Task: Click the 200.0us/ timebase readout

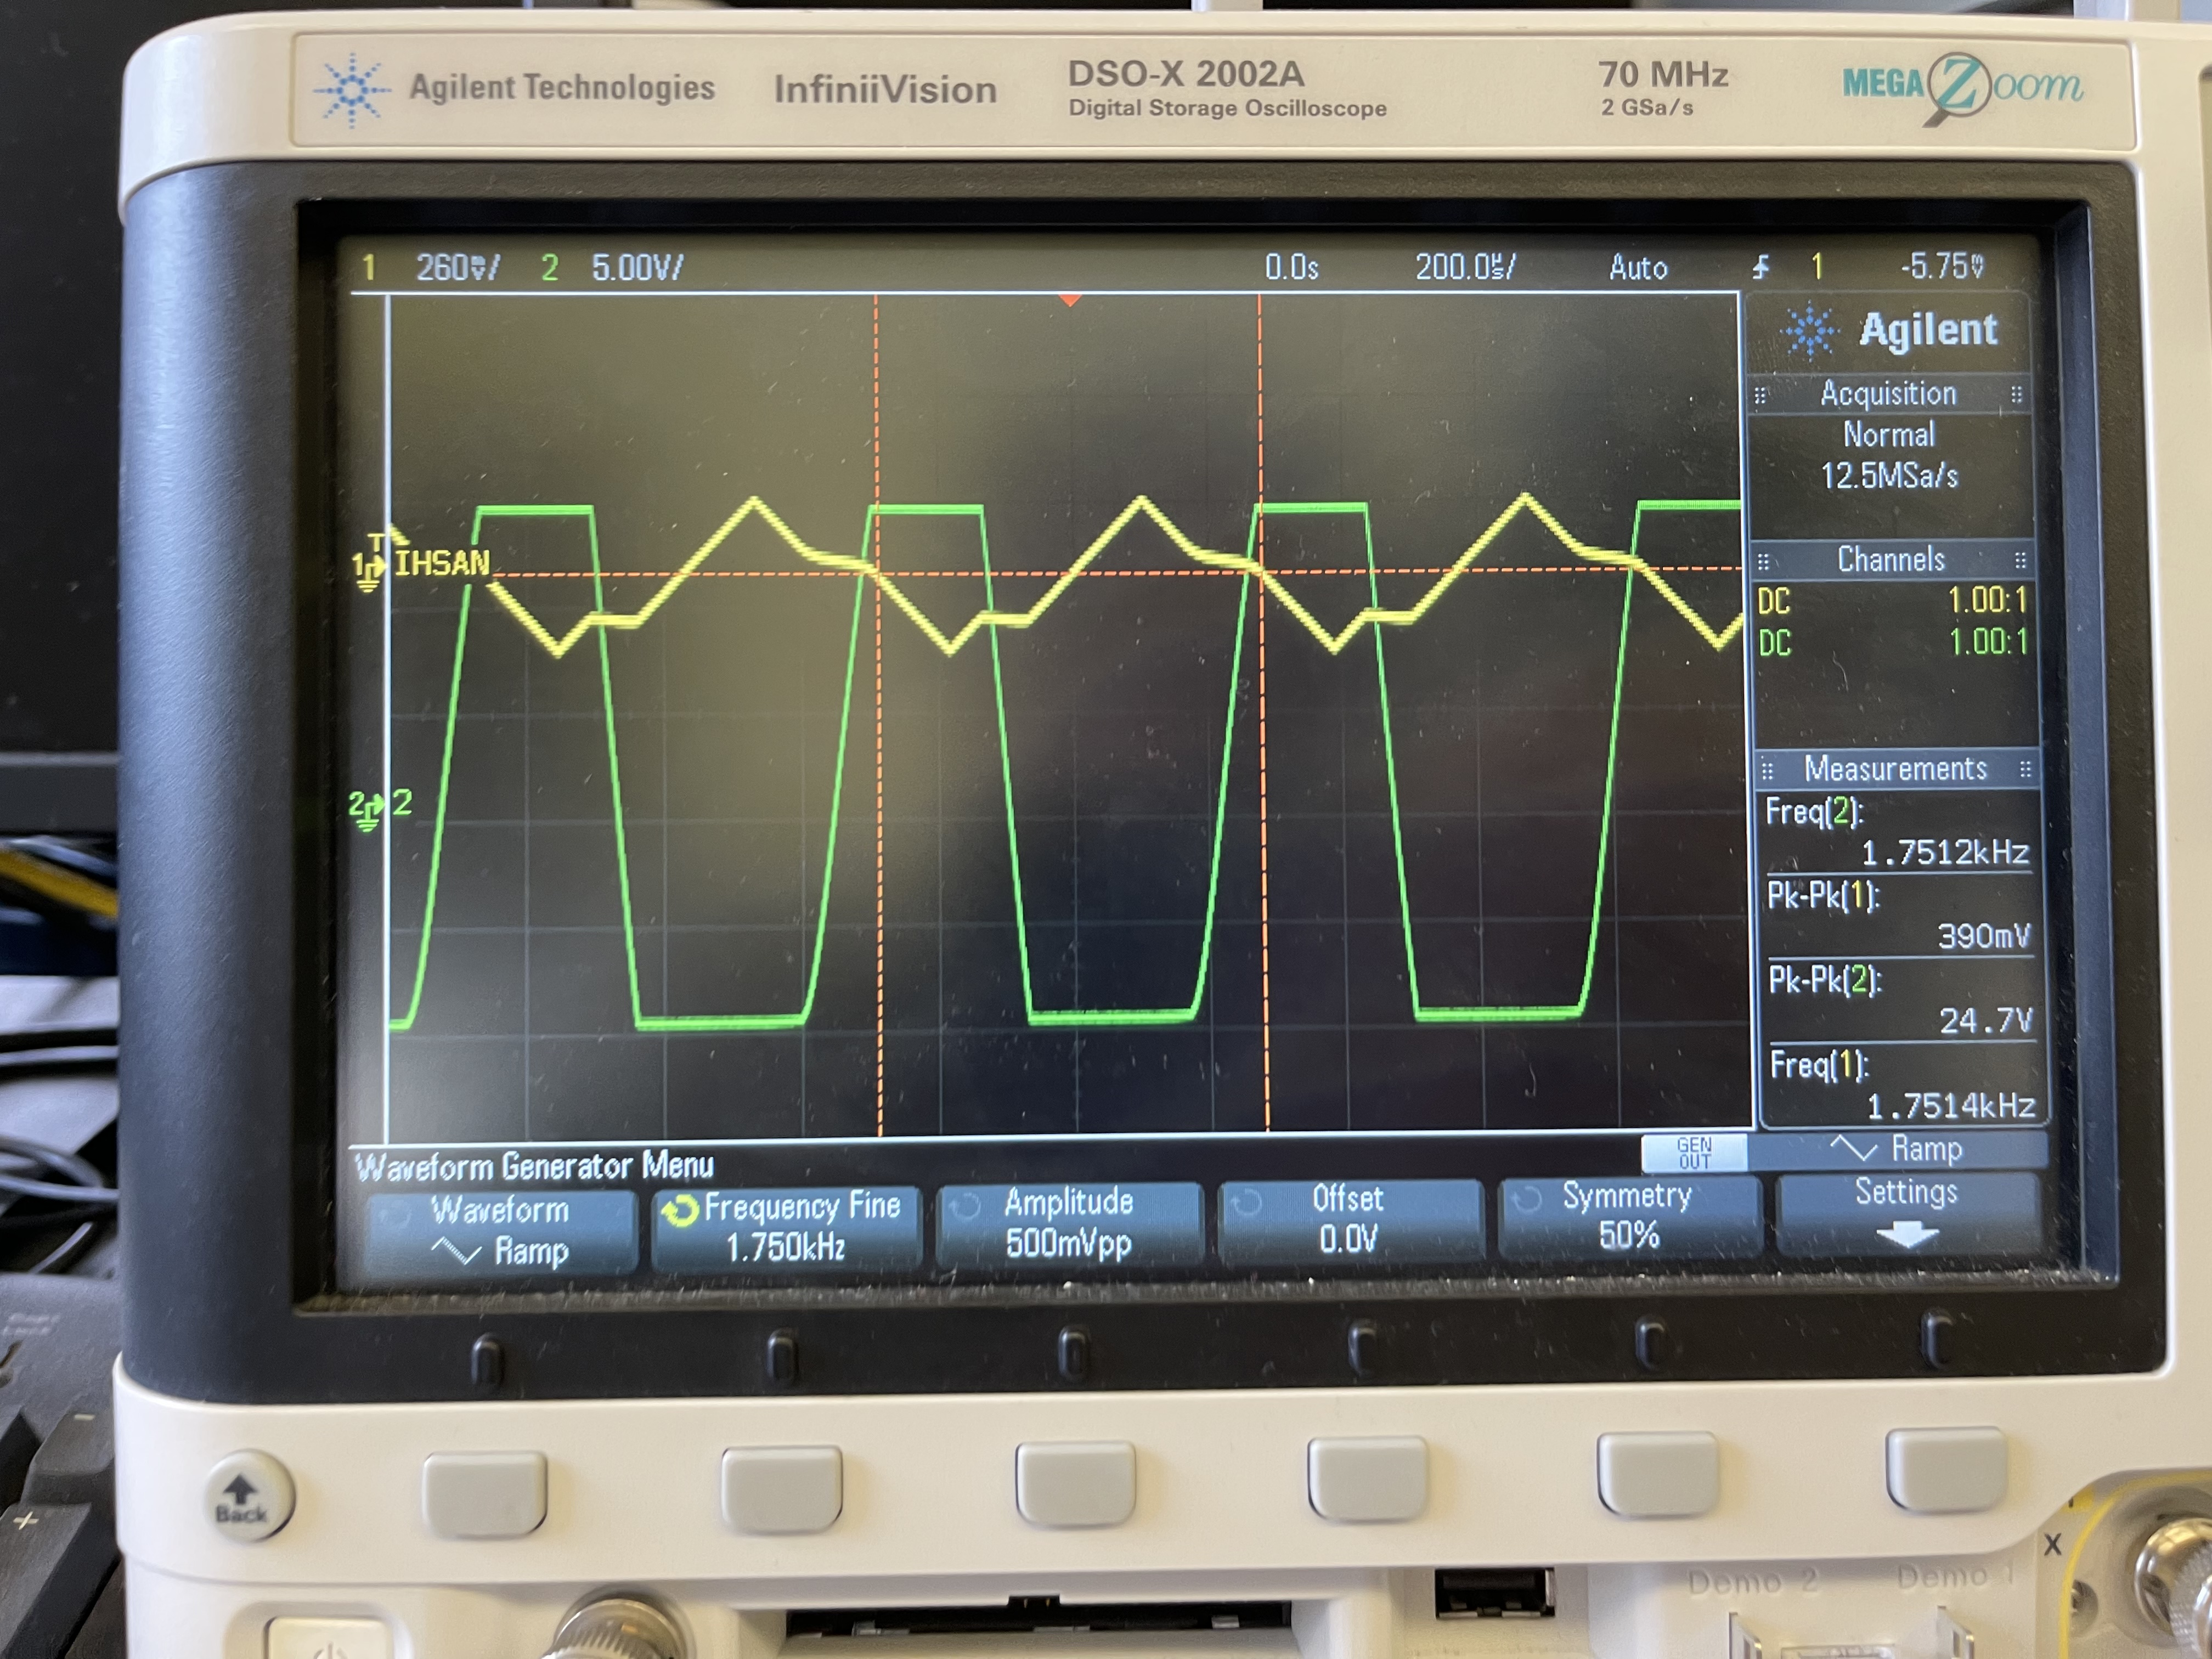Action: click(x=1465, y=267)
